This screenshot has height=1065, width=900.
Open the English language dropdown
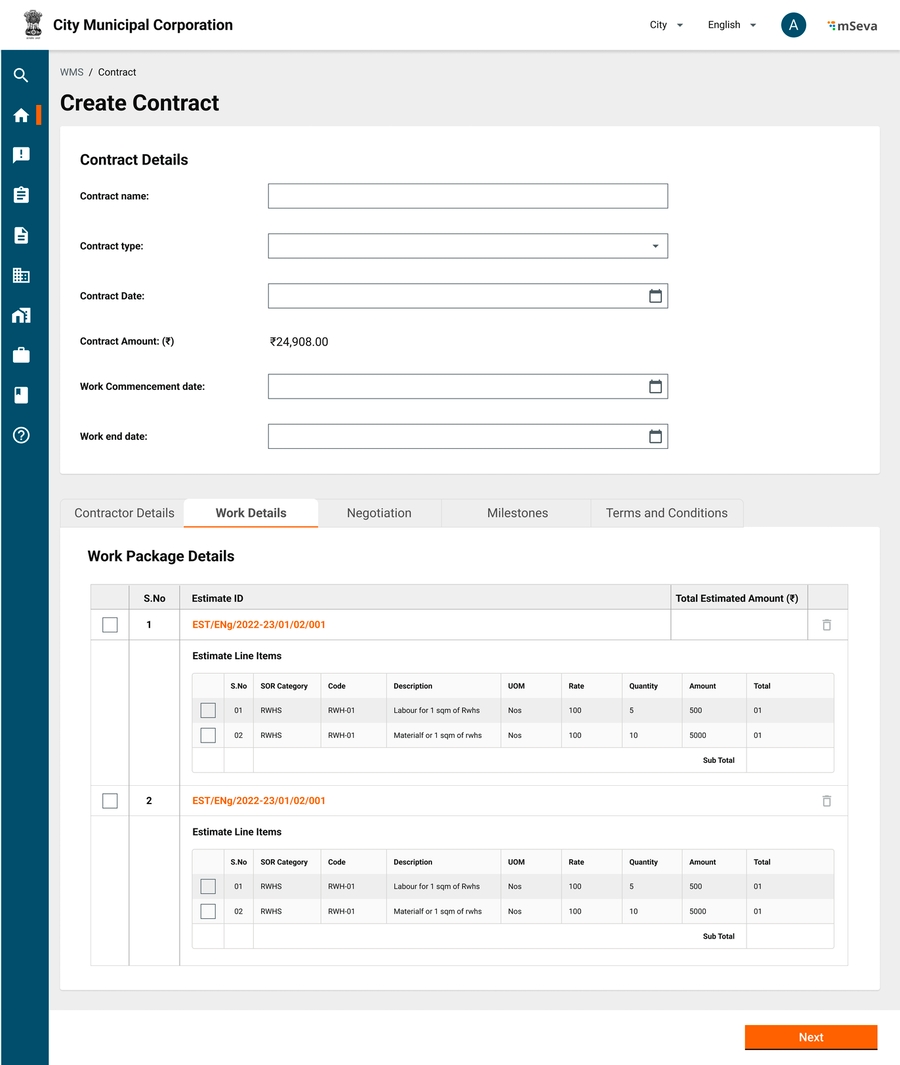(x=731, y=25)
